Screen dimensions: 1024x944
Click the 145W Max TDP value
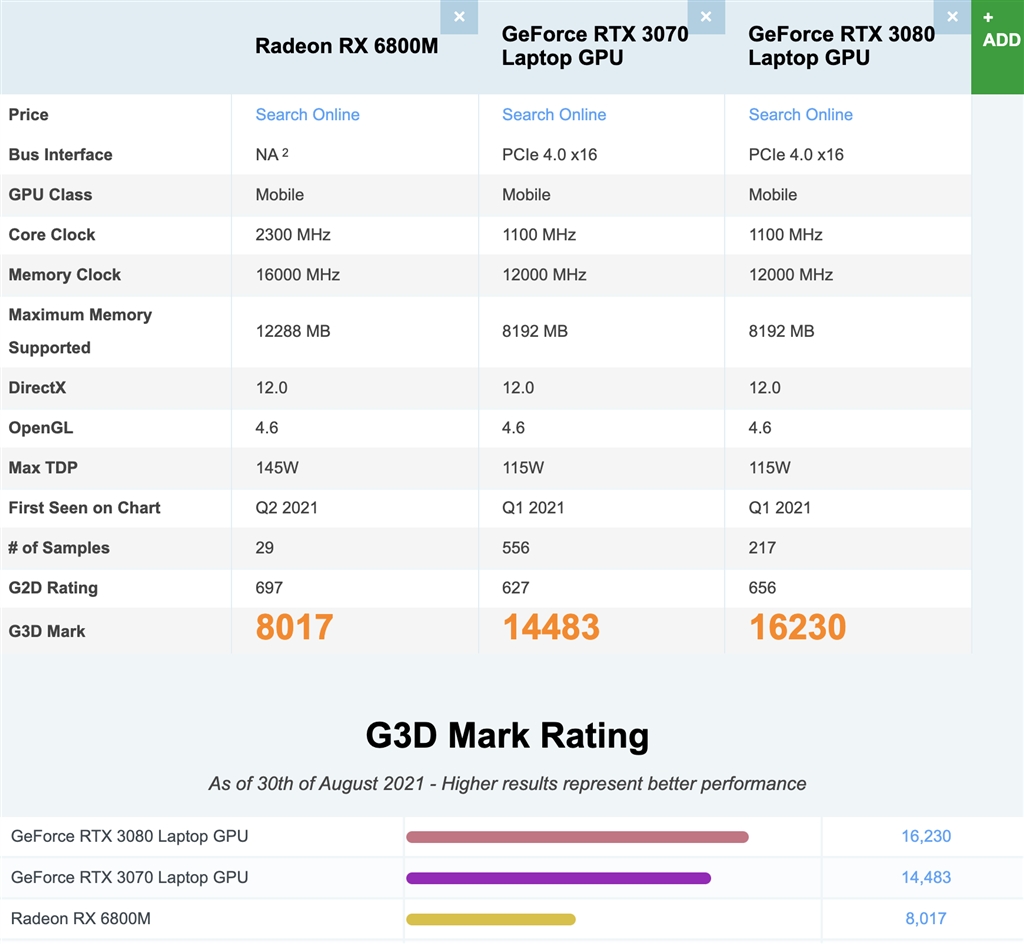277,468
